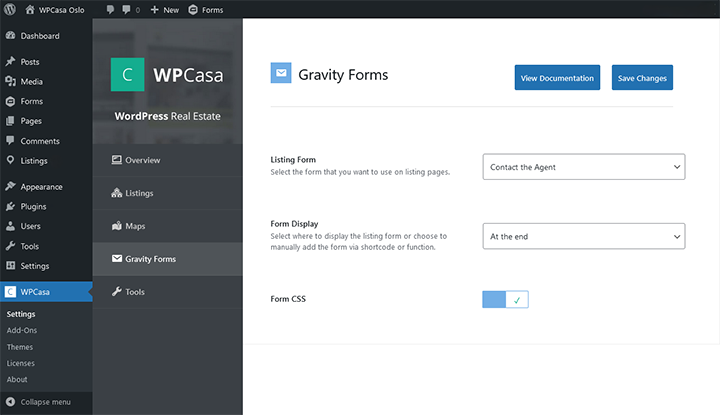
Task: Click the Plugins plug icon
Action: click(x=10, y=206)
